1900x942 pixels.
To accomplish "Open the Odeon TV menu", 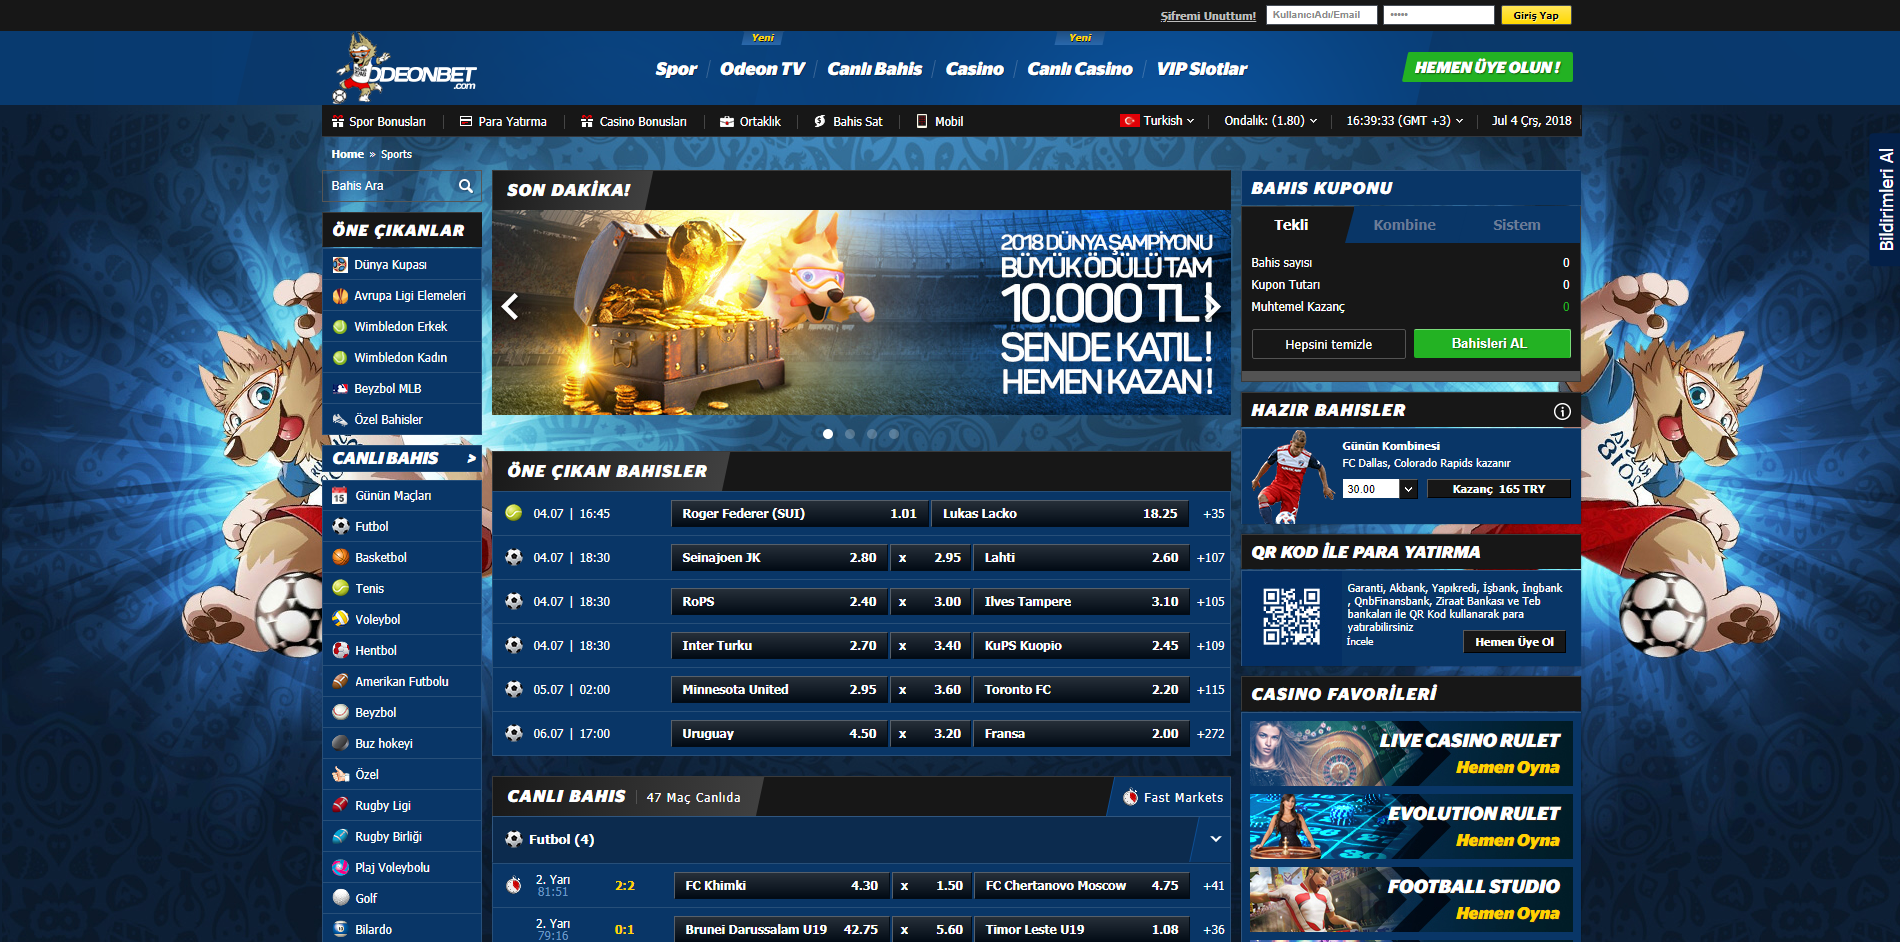I will [x=762, y=69].
